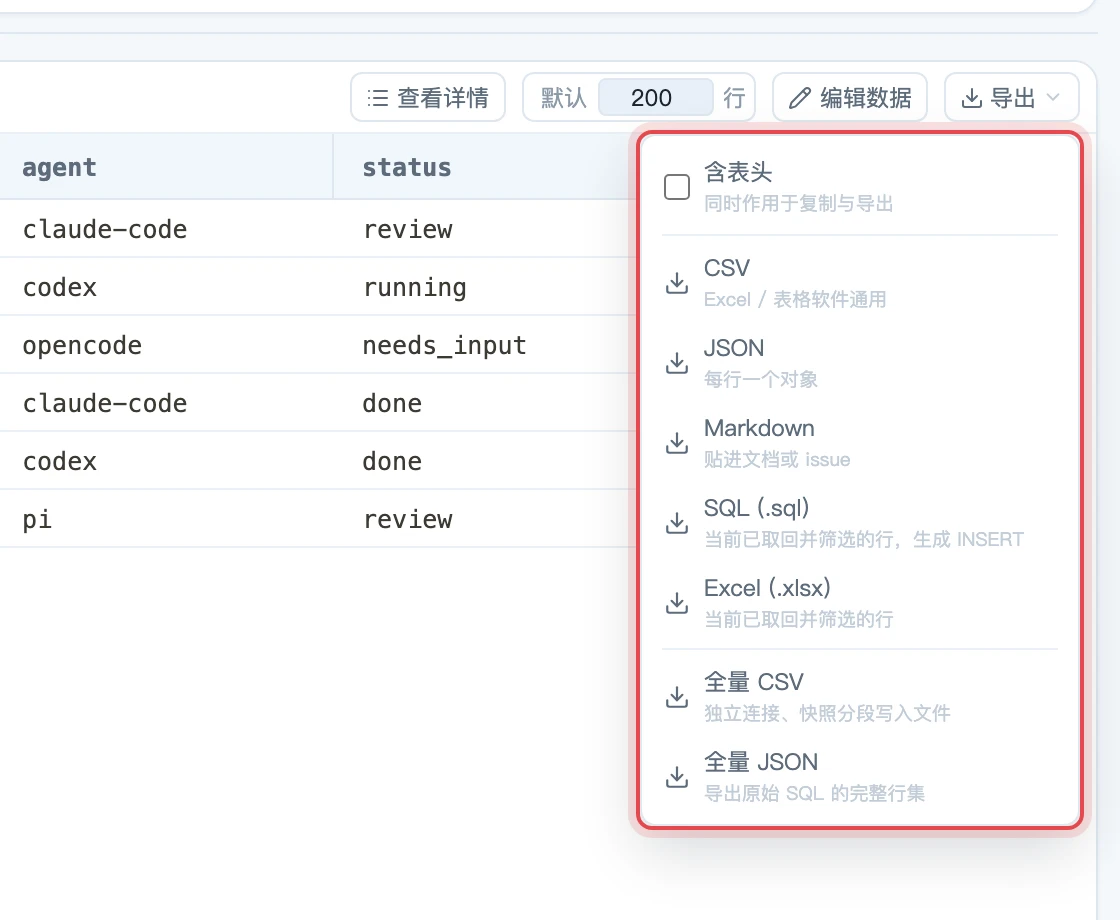Click the 全量 JSON label
This screenshot has width=1120, height=920.
point(761,762)
